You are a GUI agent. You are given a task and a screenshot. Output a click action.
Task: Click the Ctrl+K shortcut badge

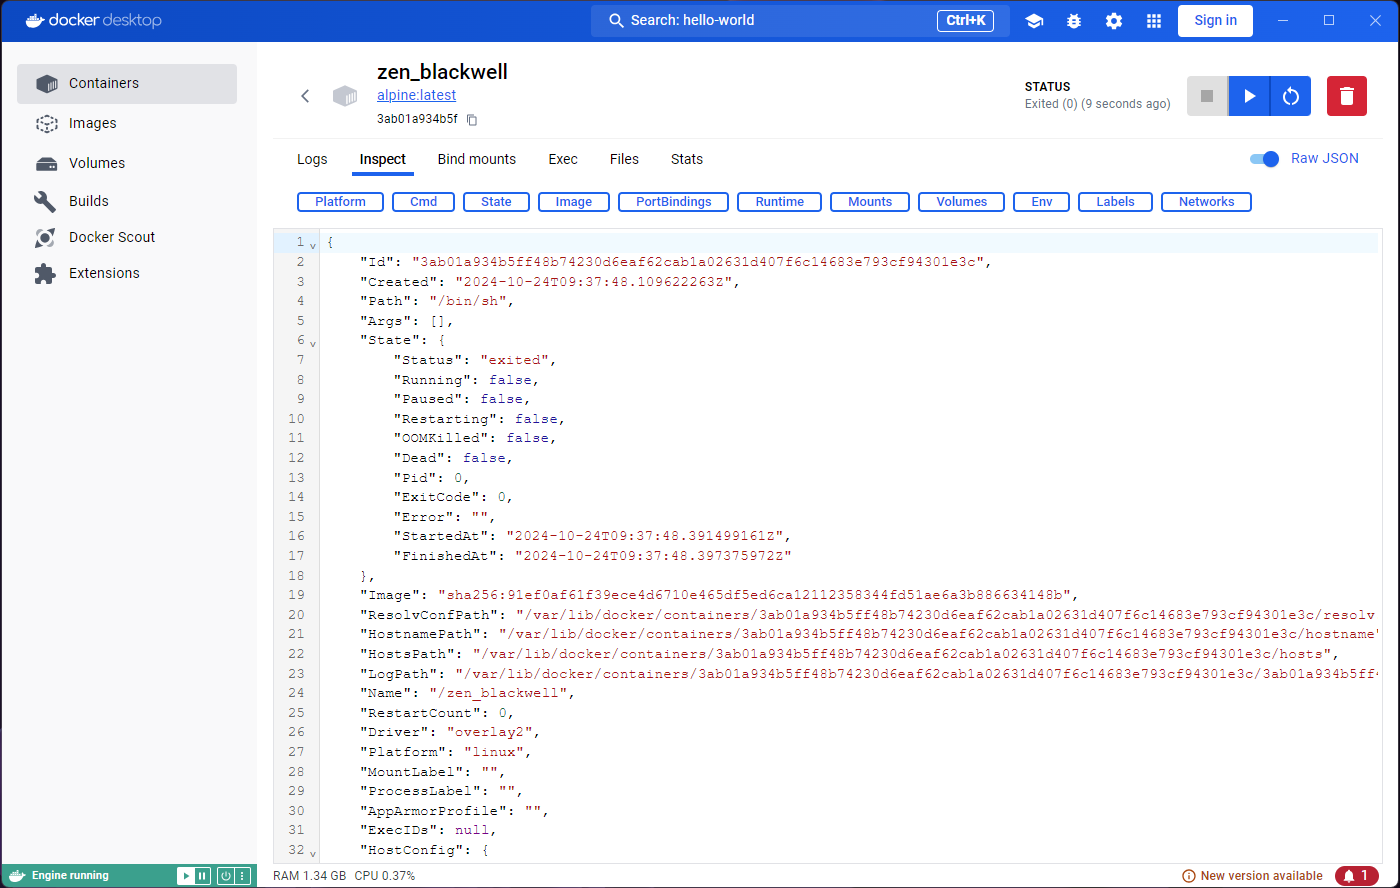point(965,21)
